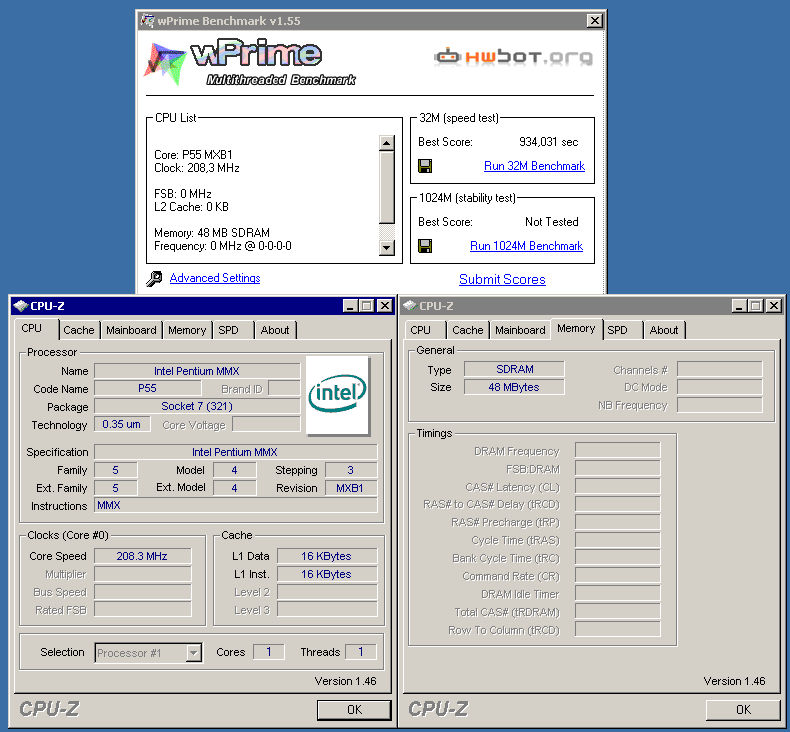Click the save icon next to Run 32M Benchmark
Screen dimensions: 790x732
(425, 166)
